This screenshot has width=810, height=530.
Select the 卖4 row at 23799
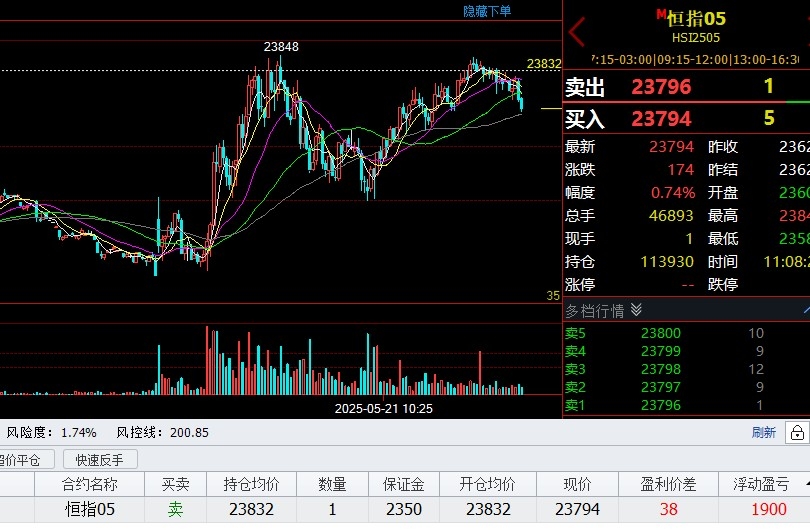(x=686, y=351)
